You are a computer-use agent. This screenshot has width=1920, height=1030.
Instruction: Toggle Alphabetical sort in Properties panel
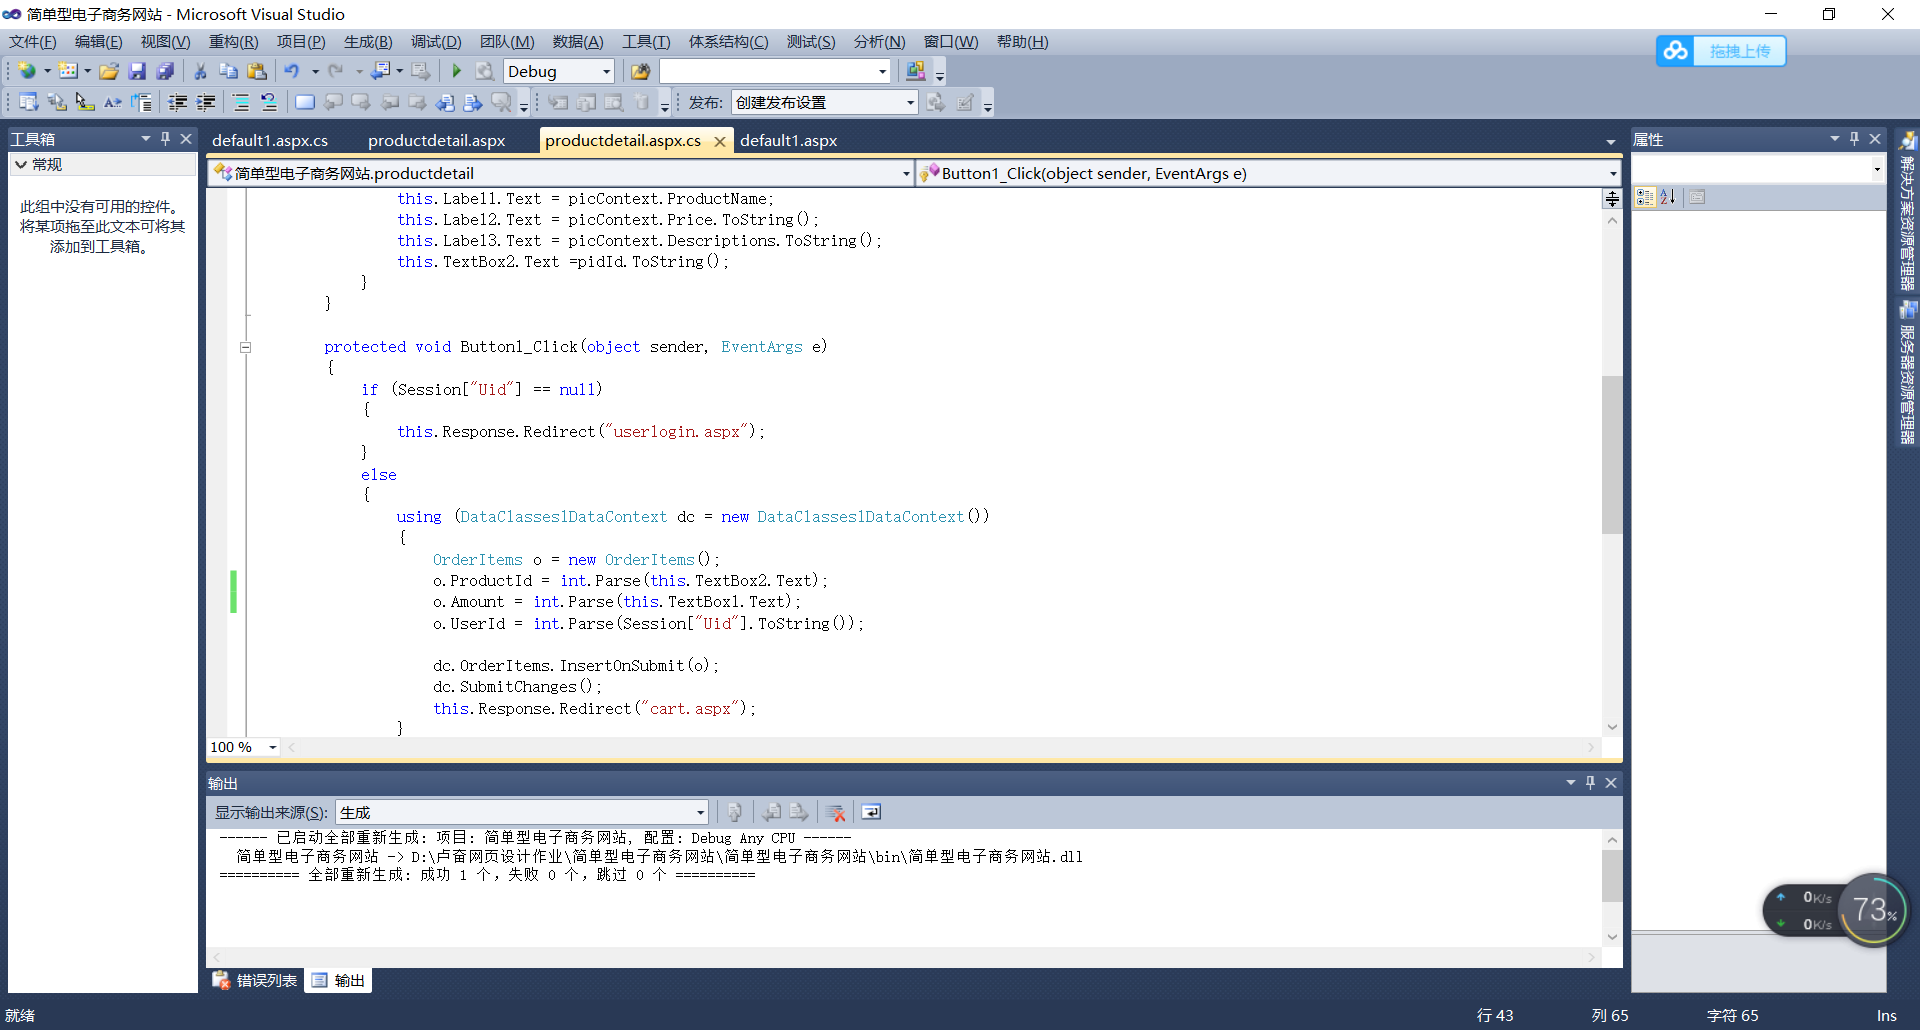click(1668, 197)
